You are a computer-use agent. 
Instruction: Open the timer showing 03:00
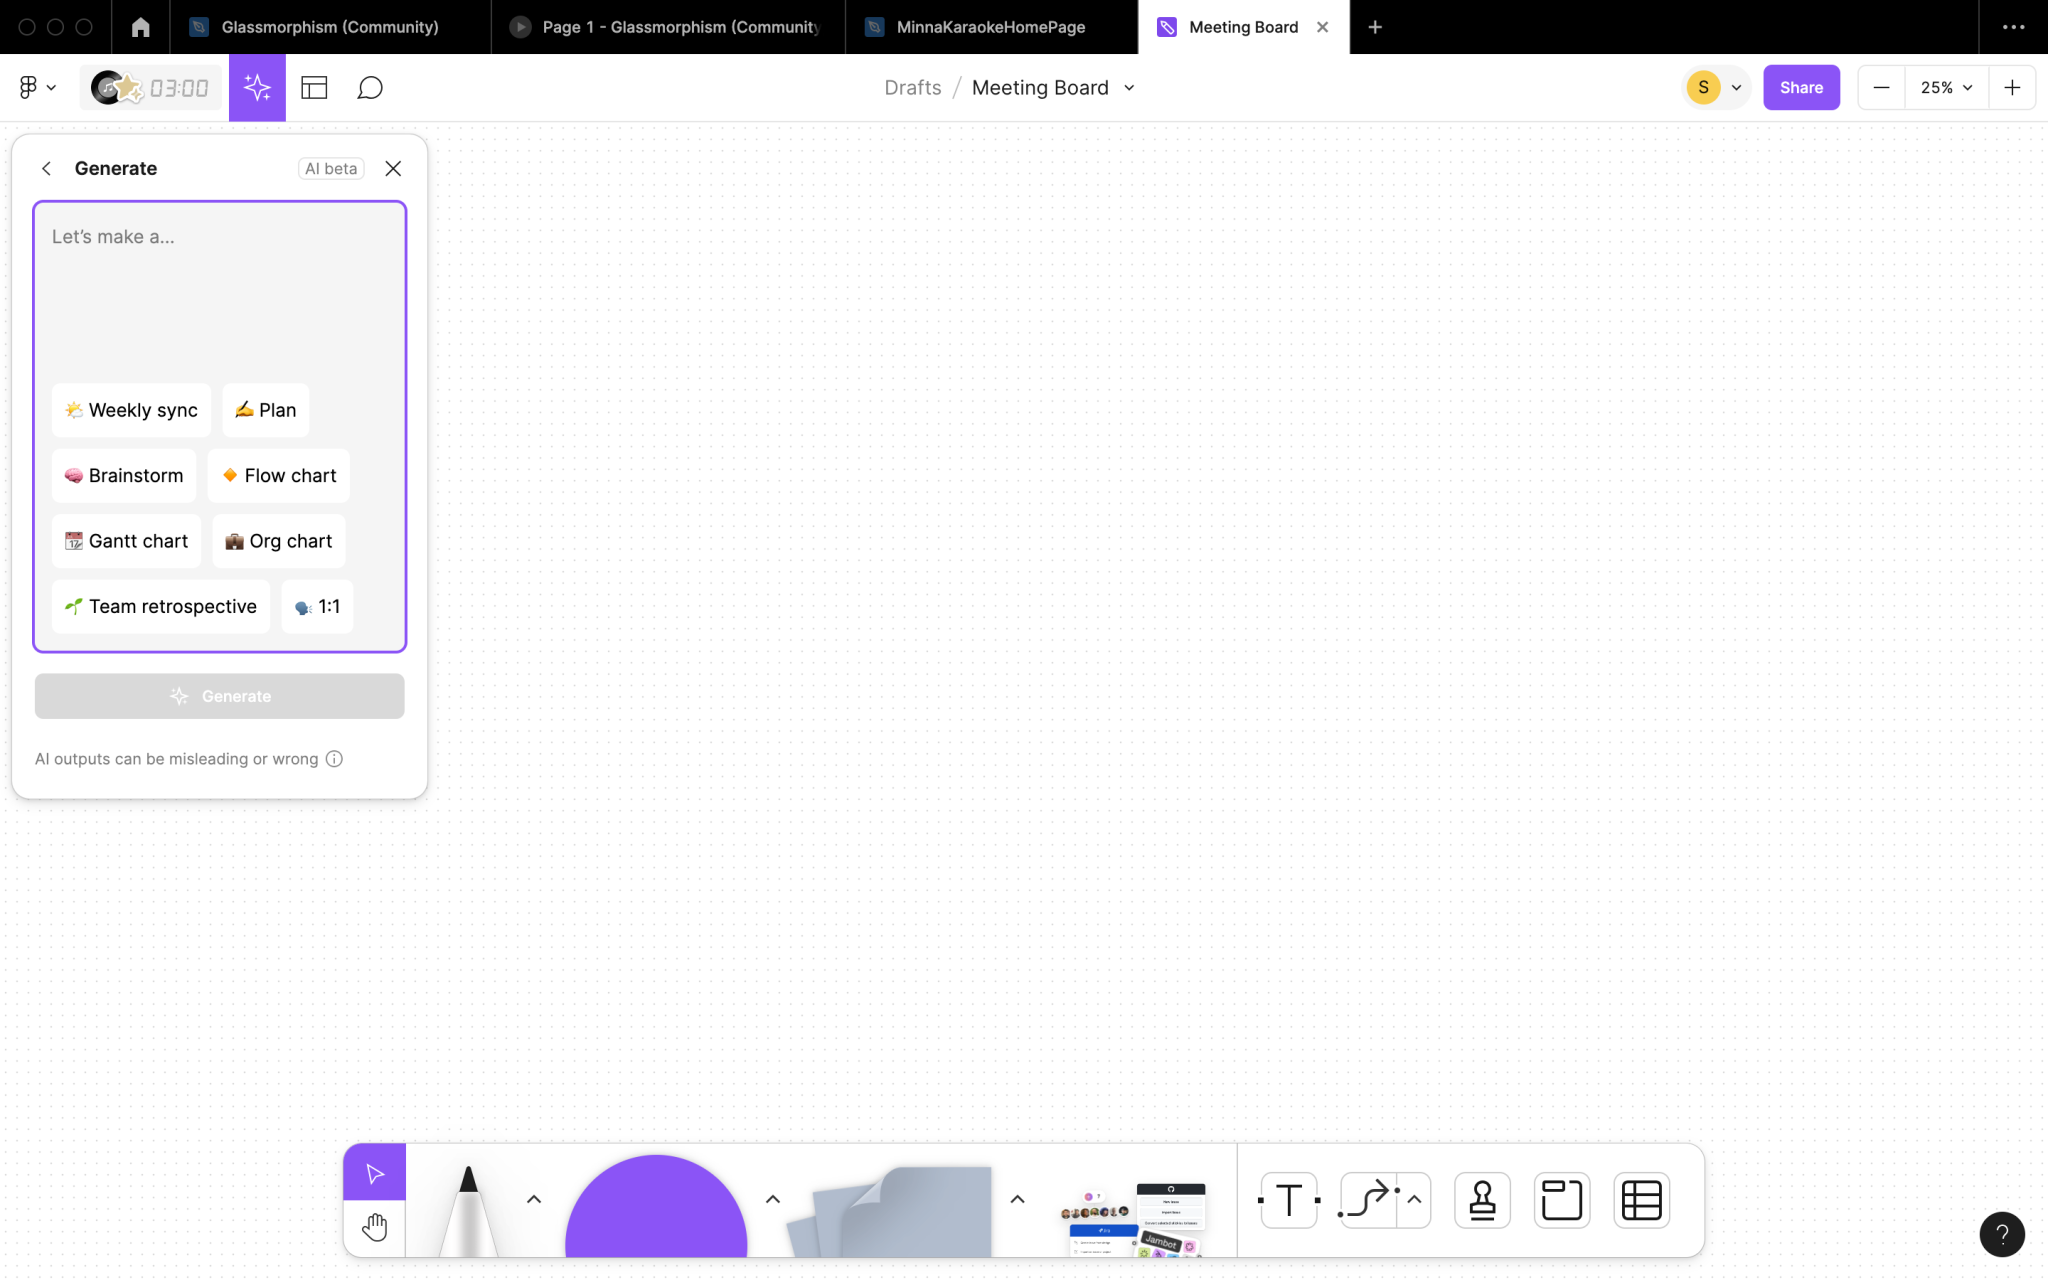[150, 87]
